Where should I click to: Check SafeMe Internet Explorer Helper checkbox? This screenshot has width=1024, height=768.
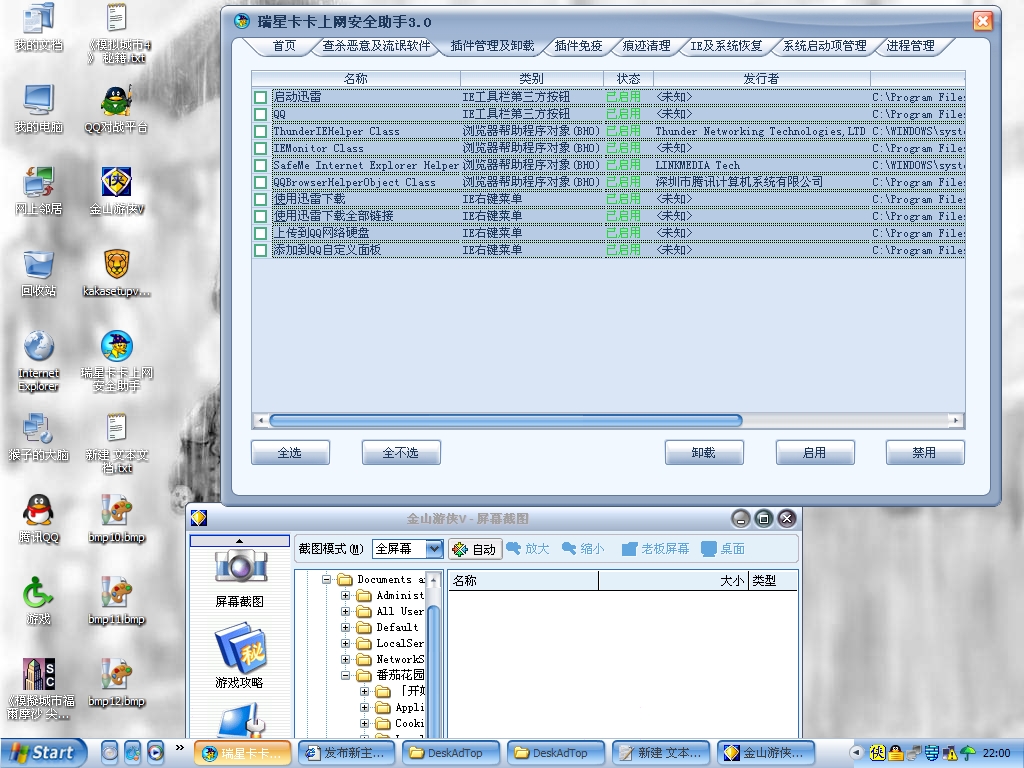point(261,165)
